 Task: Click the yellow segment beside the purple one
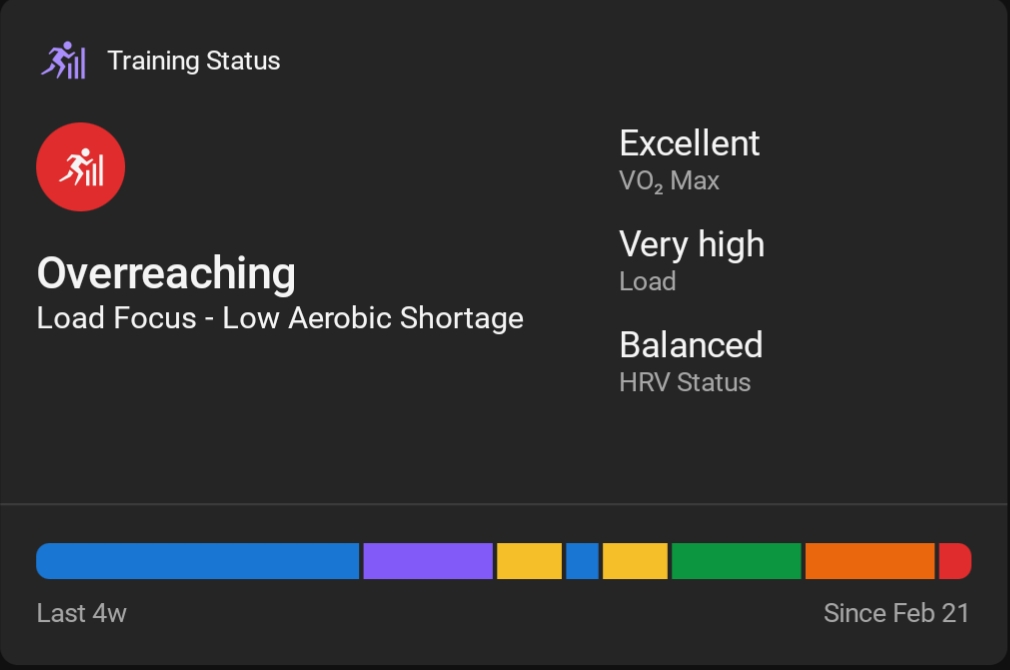(529, 561)
